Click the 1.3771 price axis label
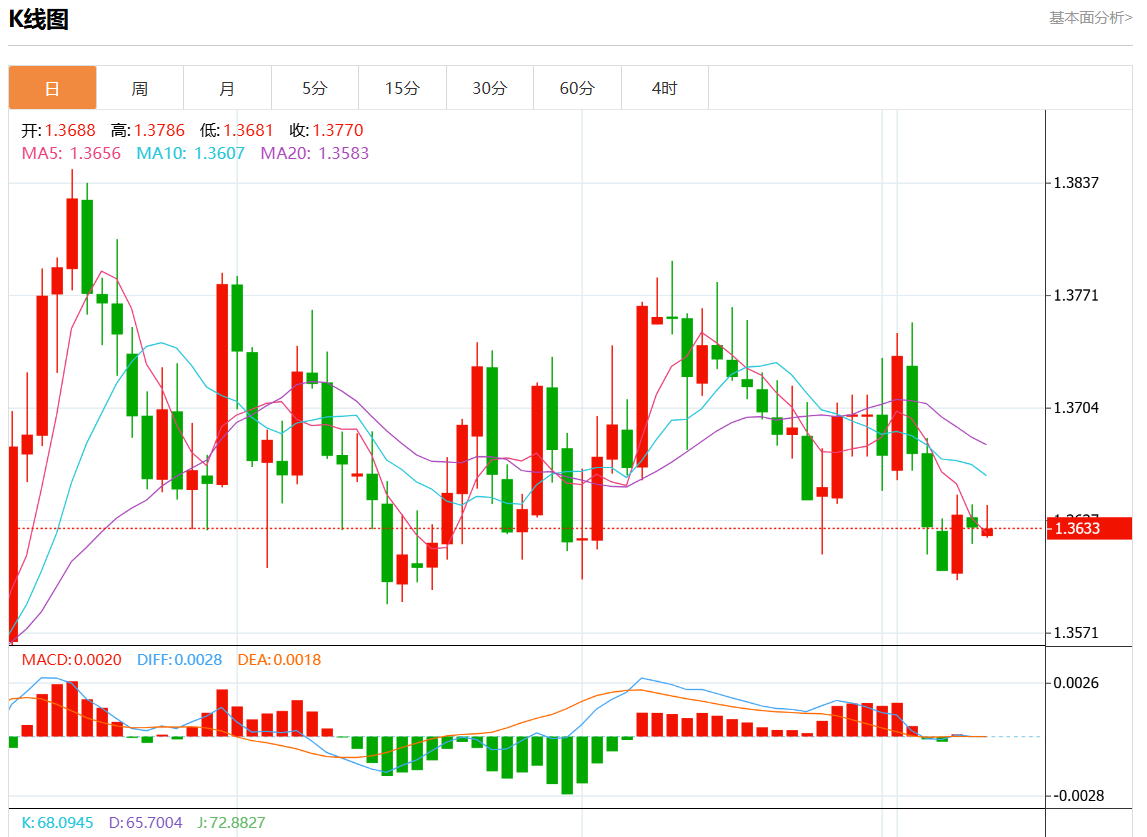1147x837 pixels. [1075, 296]
